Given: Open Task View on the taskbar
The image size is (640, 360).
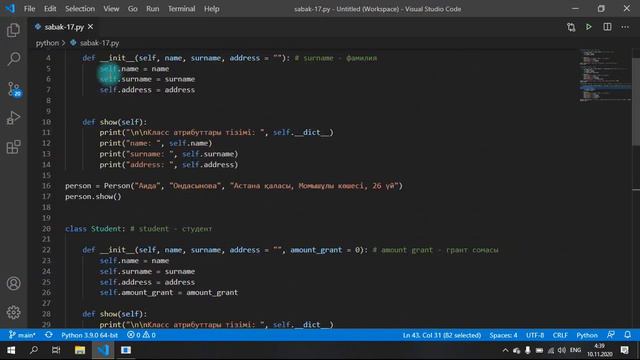Looking at the screenshot, I should click(56, 350).
